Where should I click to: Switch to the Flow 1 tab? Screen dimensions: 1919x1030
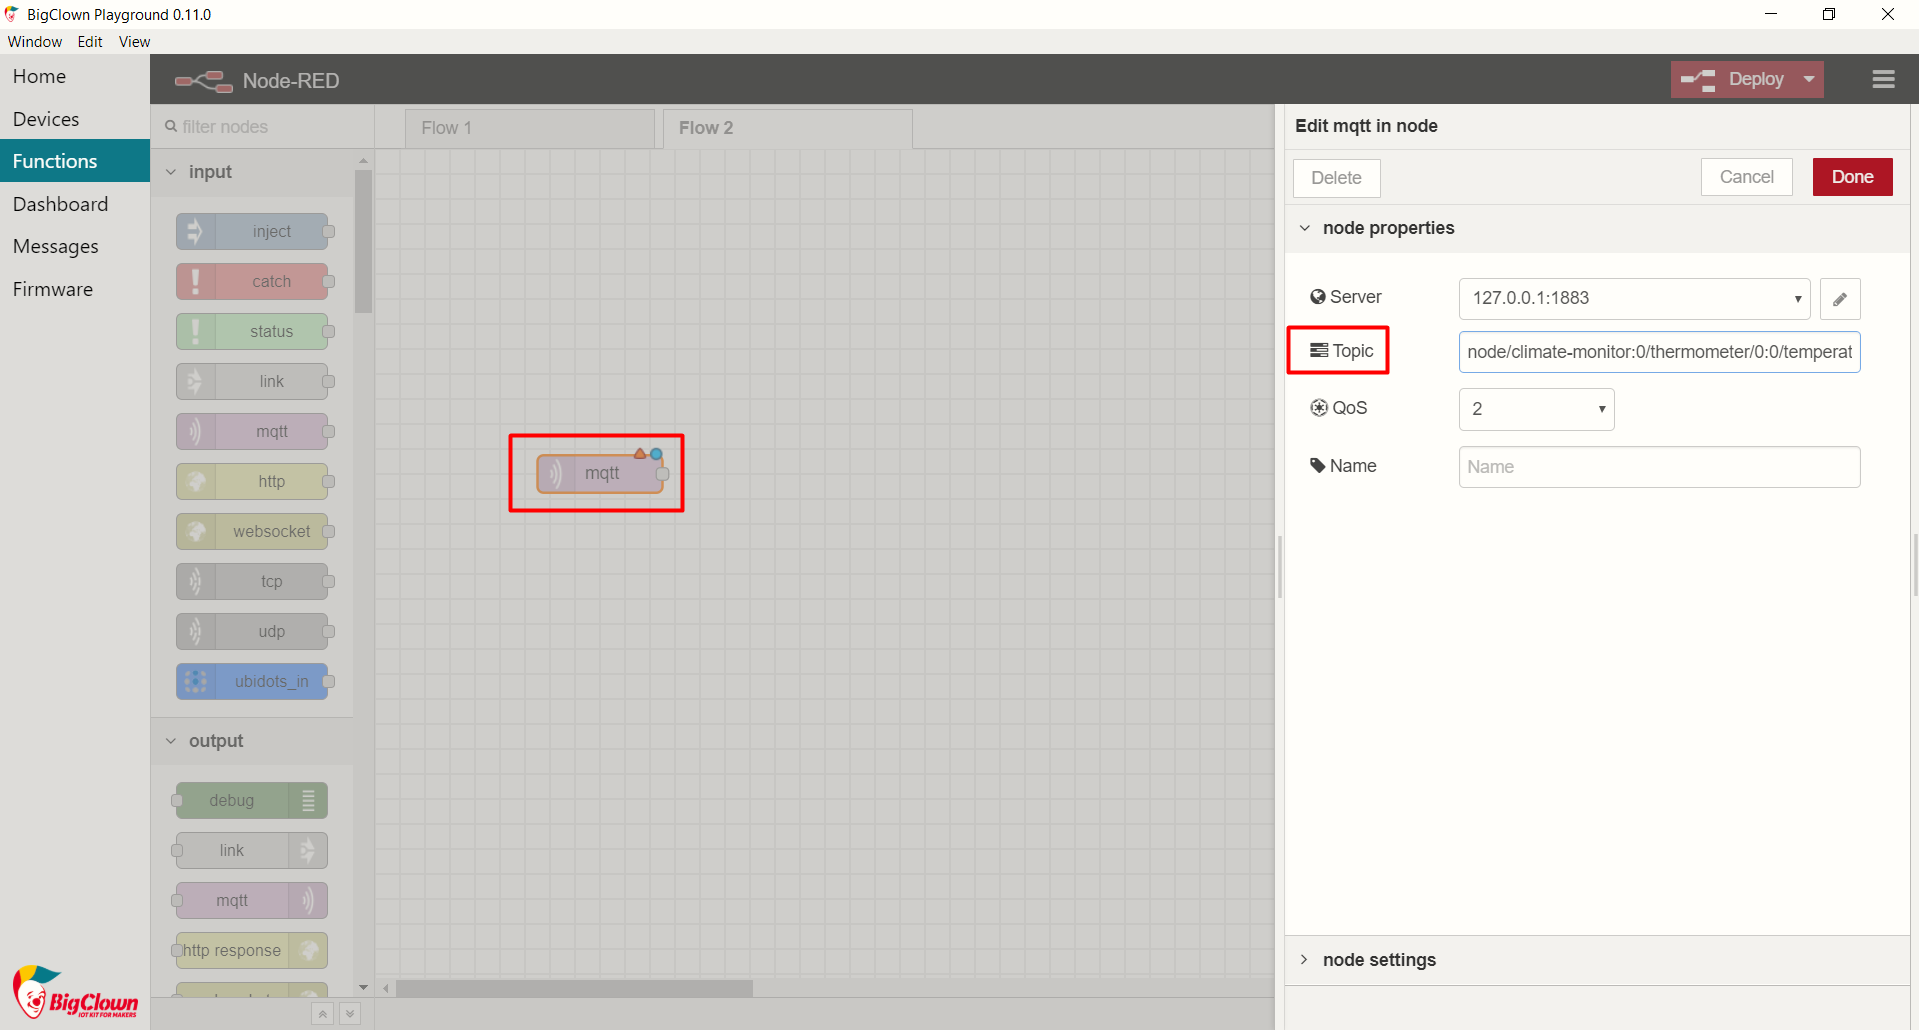530,128
